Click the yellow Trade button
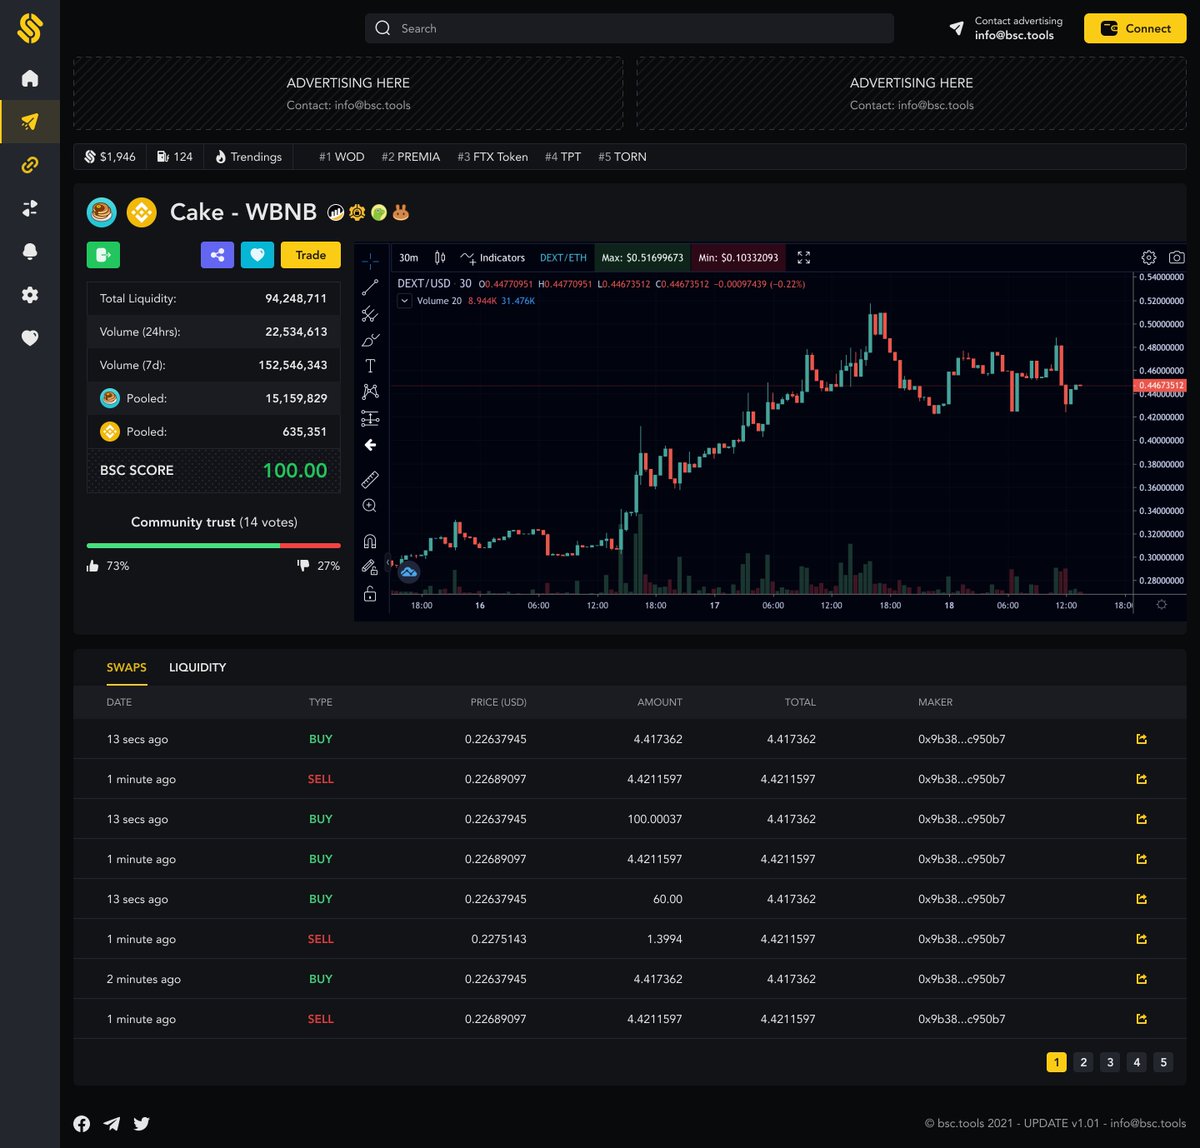Image resolution: width=1200 pixels, height=1148 pixels. (x=310, y=255)
